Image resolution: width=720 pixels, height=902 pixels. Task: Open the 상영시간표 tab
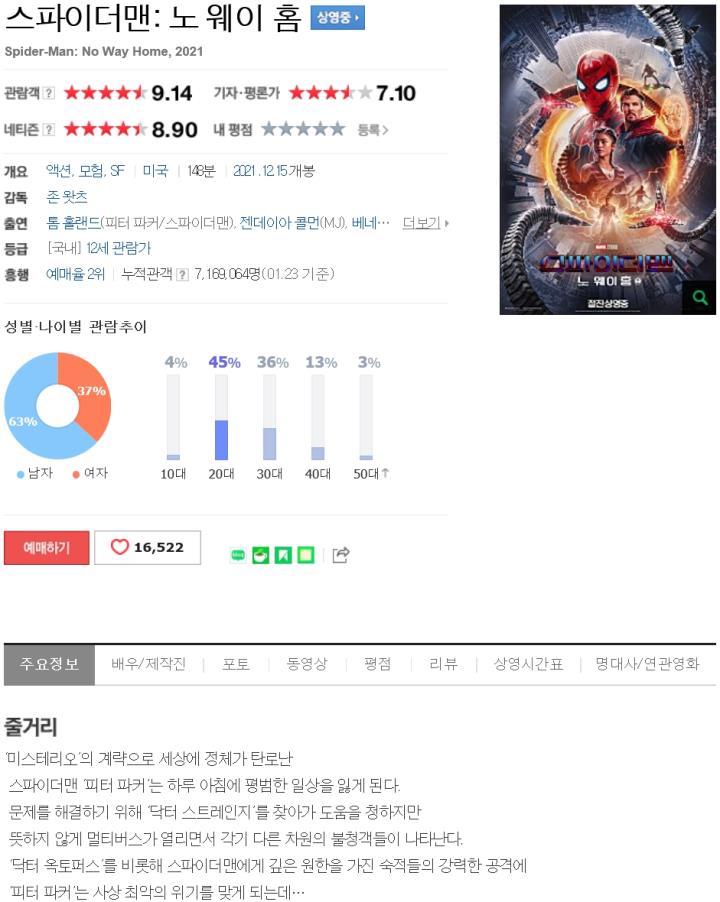pyautogui.click(x=528, y=664)
